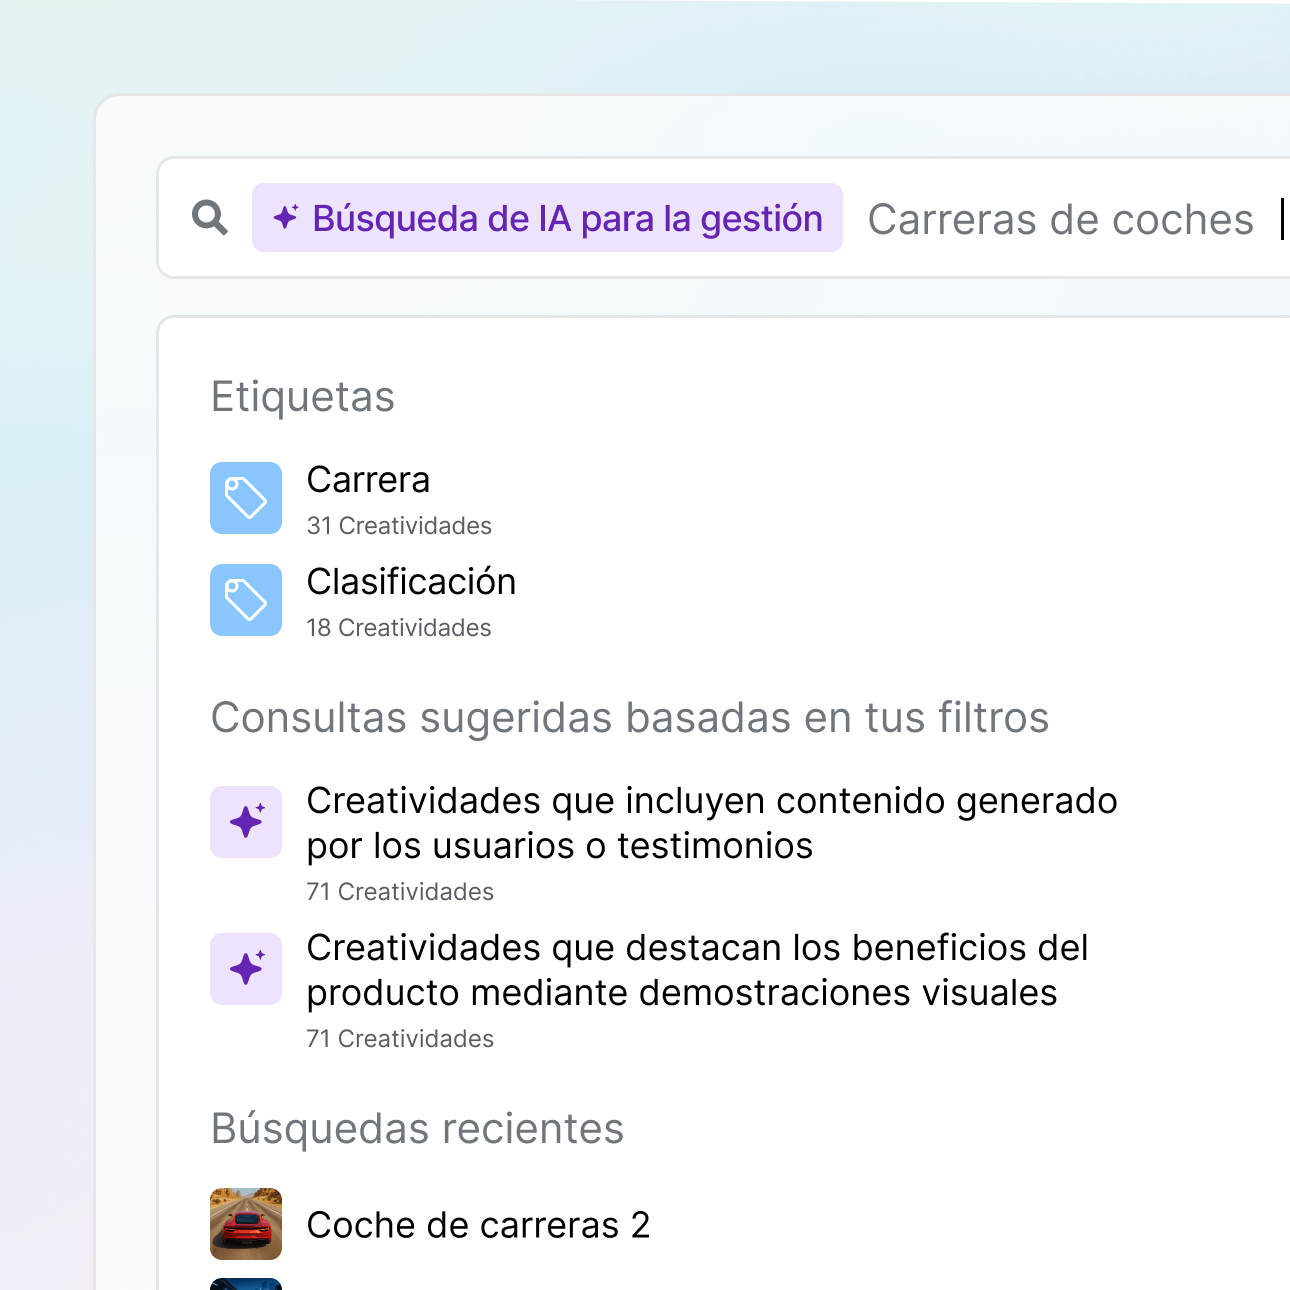Select suggested query about testimonios
Image resolution: width=1290 pixels, height=1290 pixels.
pos(712,822)
